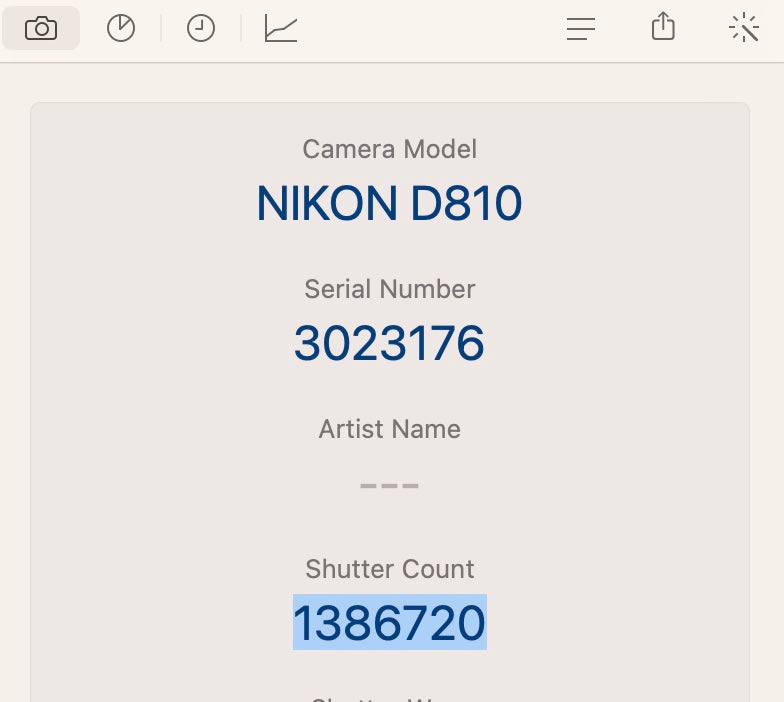Click the Artist Name dashes placeholder
This screenshot has width=784, height=702.
click(x=390, y=486)
